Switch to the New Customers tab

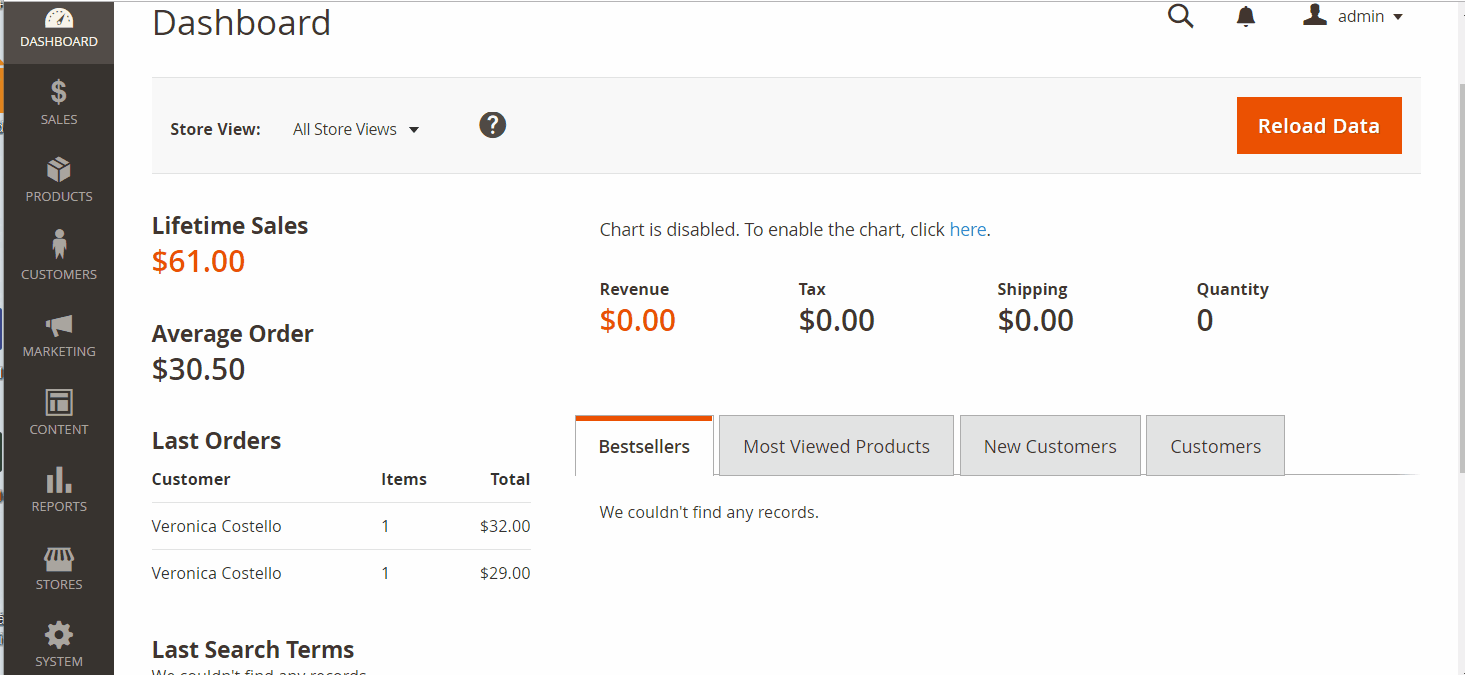1050,447
